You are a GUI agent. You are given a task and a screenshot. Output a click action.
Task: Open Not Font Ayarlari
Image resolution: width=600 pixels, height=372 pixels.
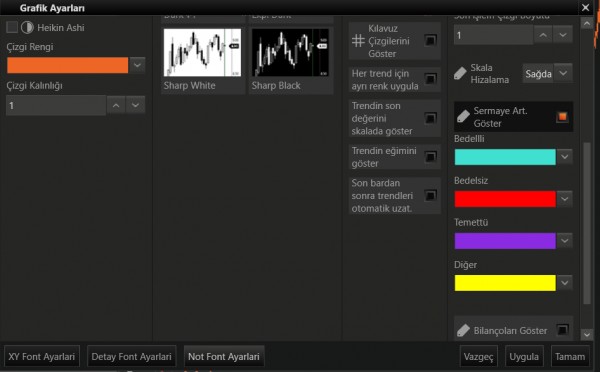[224, 356]
